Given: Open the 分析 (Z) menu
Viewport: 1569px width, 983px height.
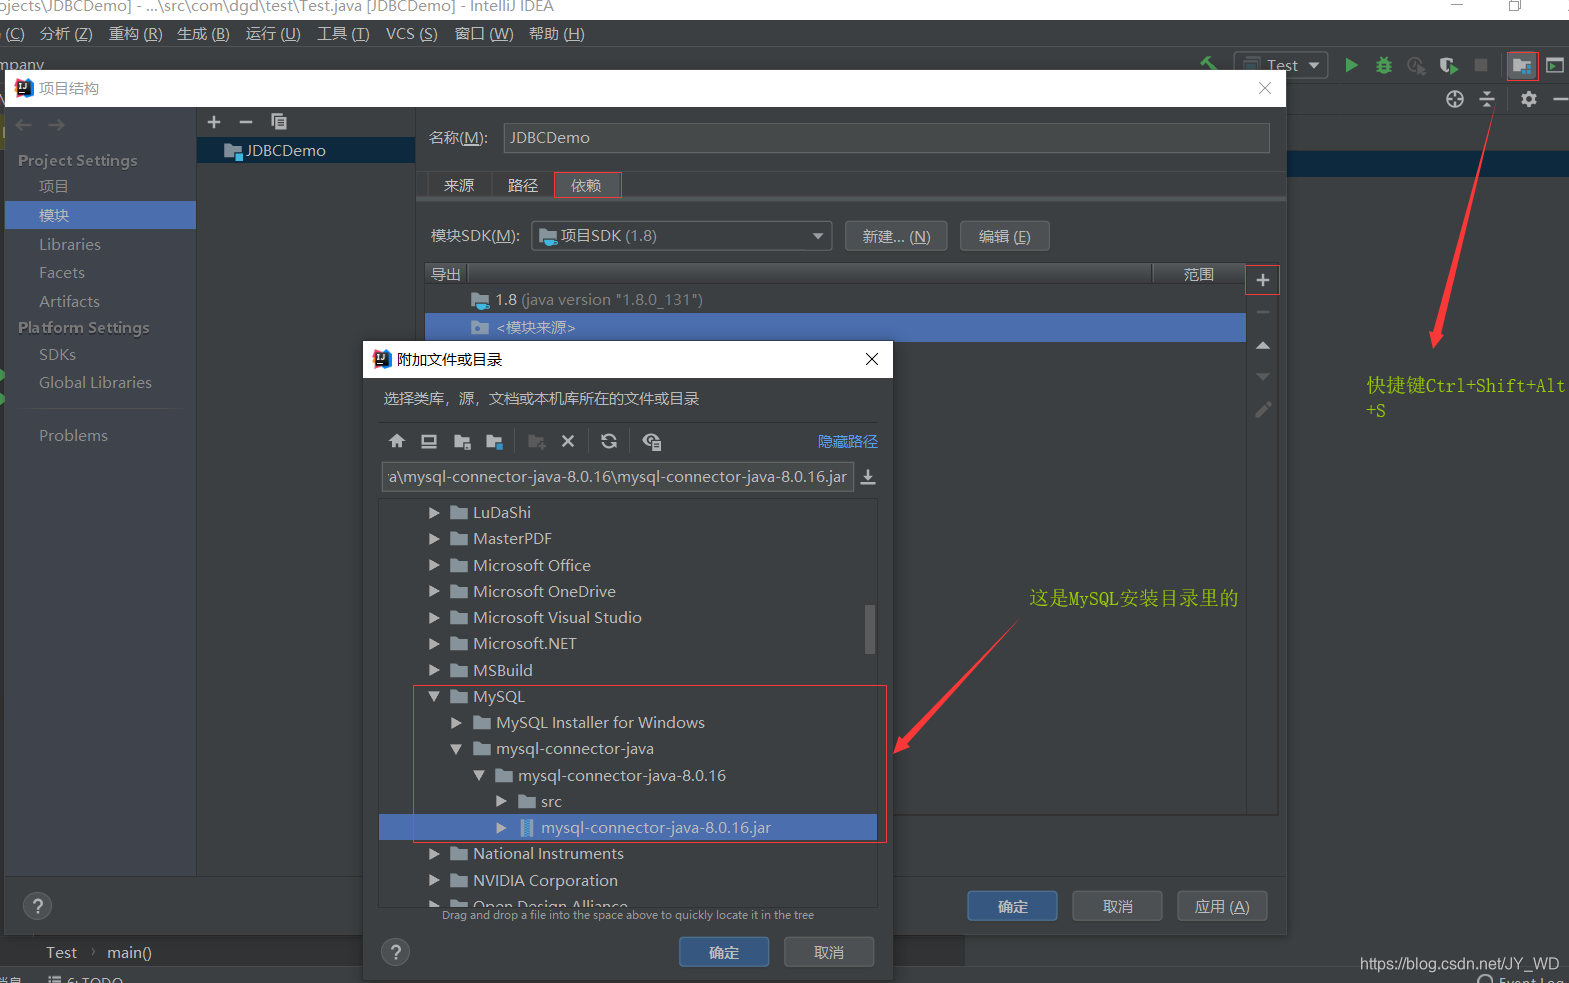Looking at the screenshot, I should (x=66, y=34).
